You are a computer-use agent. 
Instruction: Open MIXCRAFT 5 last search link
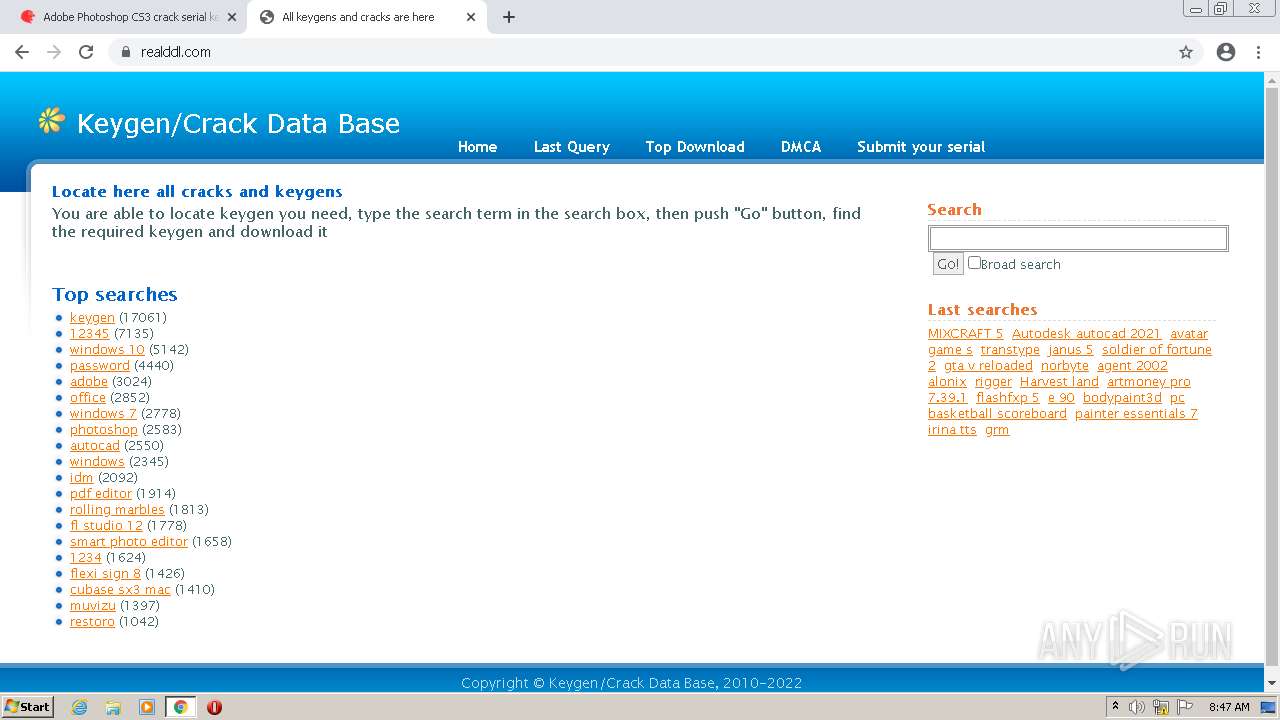(x=965, y=334)
